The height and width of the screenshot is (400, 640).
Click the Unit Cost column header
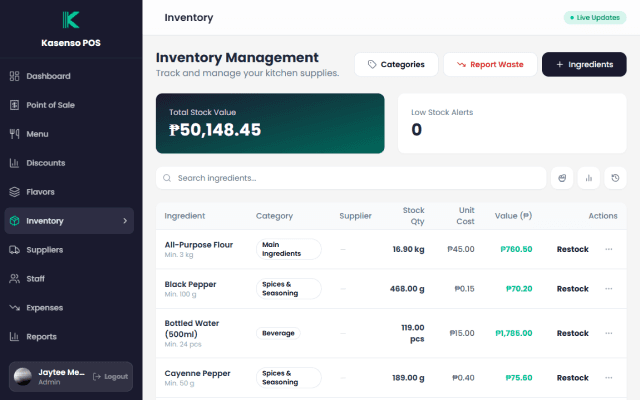(465, 216)
